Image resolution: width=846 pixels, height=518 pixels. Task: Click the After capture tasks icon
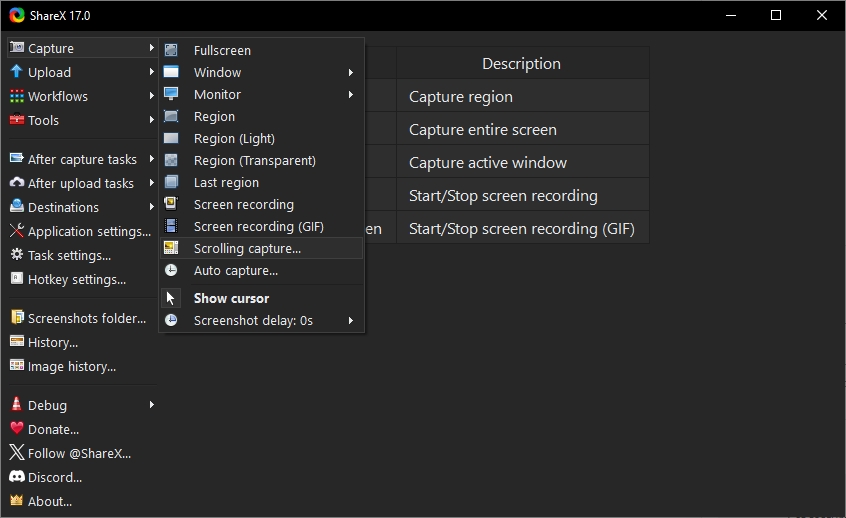click(17, 159)
